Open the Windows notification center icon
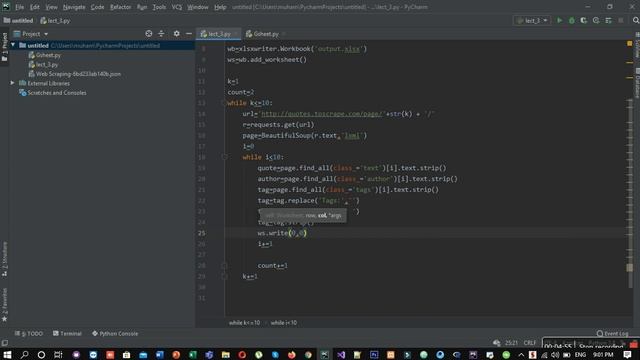This screenshot has width=640, height=360. [627, 355]
